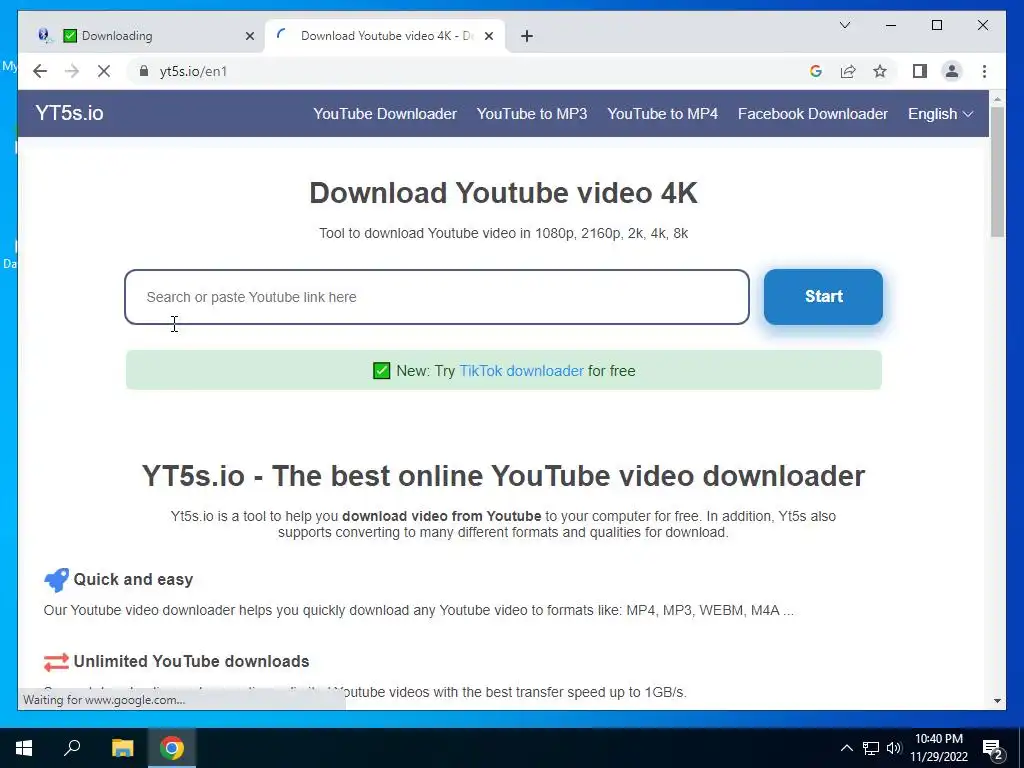Go back using the browser back arrow

pyautogui.click(x=40, y=71)
